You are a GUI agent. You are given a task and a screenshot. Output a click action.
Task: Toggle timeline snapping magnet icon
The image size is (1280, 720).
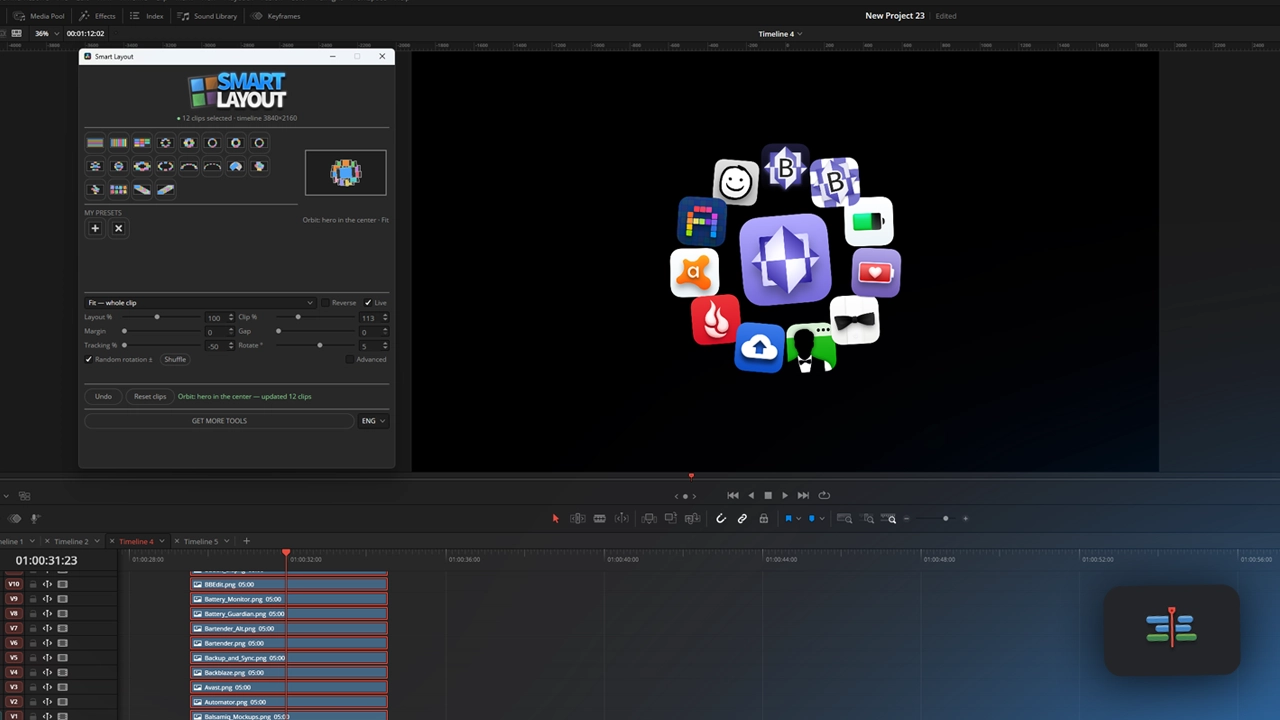point(720,519)
